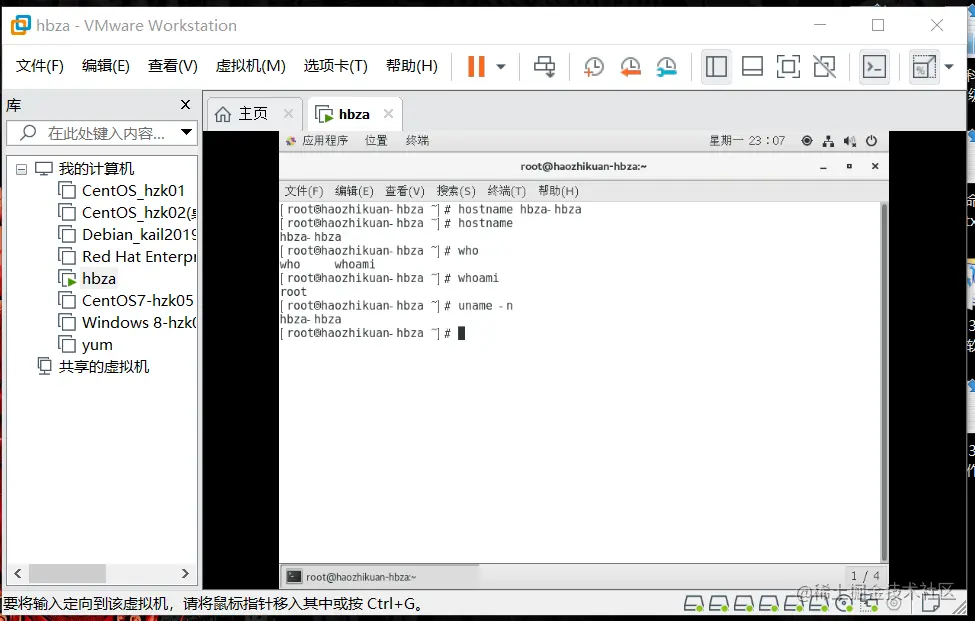Open the terminal 编辑(E) menu
This screenshot has height=621, width=975.
click(354, 191)
